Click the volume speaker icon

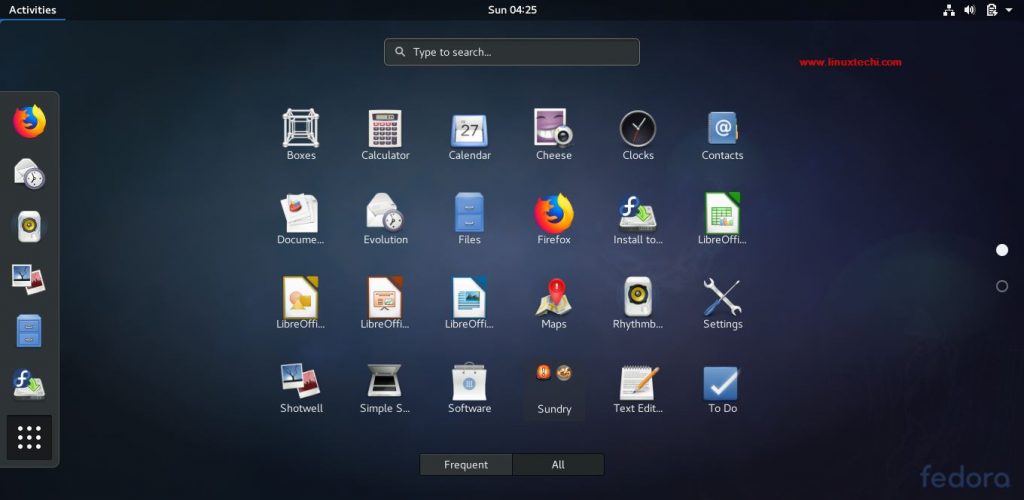pyautogui.click(x=970, y=10)
